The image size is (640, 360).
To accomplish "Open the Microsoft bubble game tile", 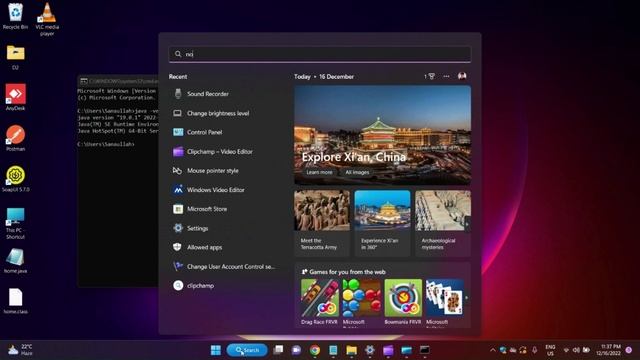I will [x=361, y=302].
